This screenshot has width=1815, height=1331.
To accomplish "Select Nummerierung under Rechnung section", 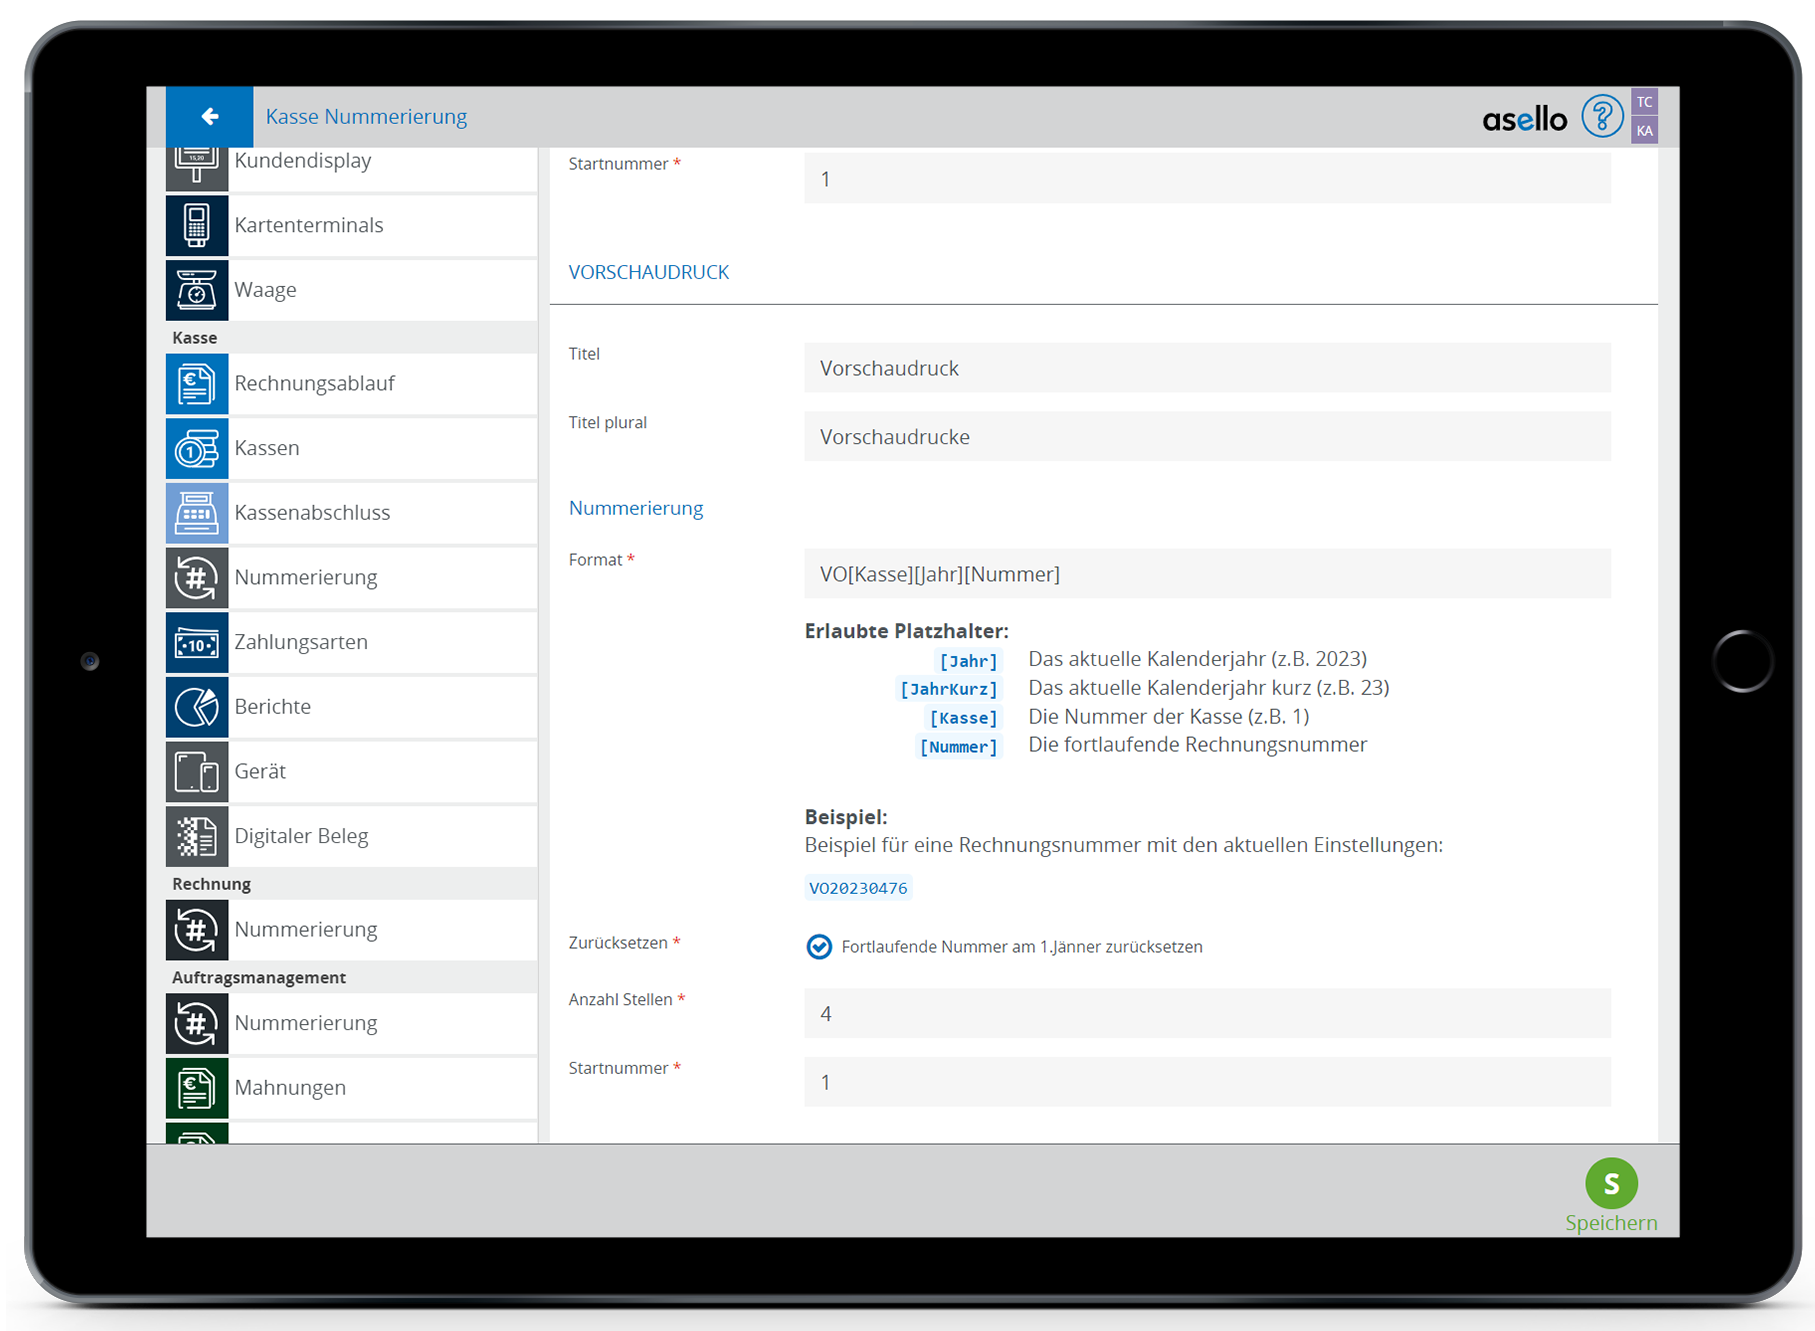I will [x=305, y=929].
